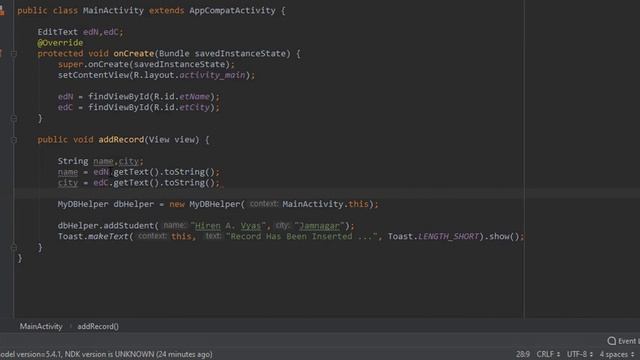Click the LENGTH_SHORT constant
Image resolution: width=640 pixels, height=360 pixels.
[448, 236]
